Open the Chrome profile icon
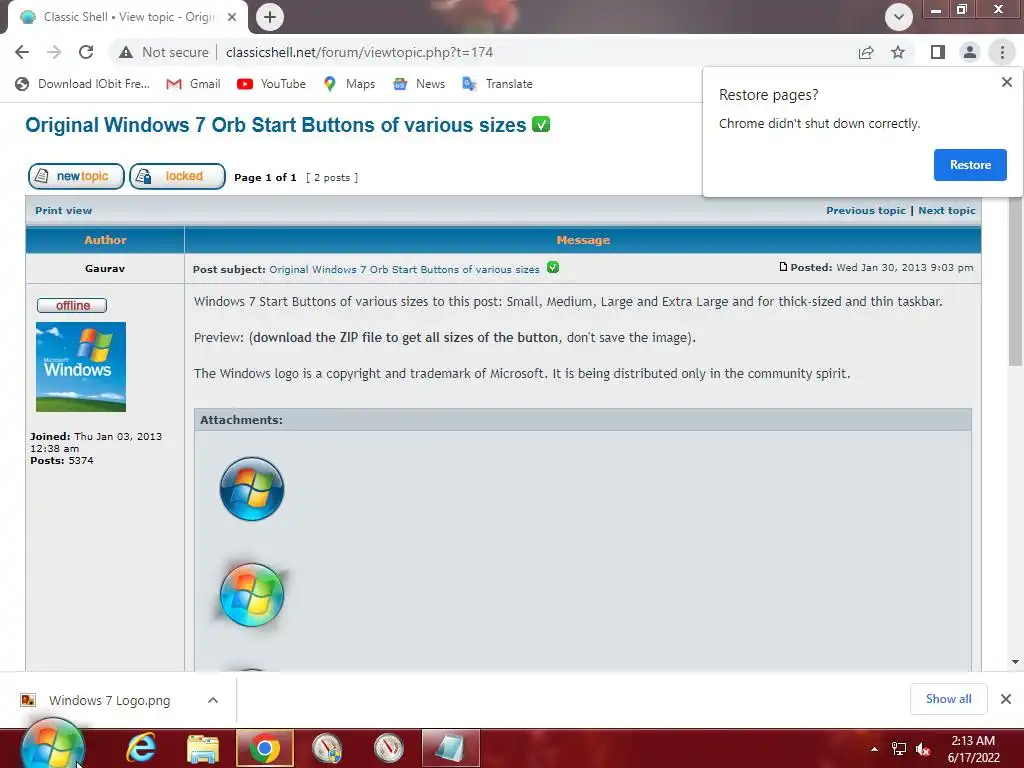The width and height of the screenshot is (1024, 768). [x=970, y=52]
